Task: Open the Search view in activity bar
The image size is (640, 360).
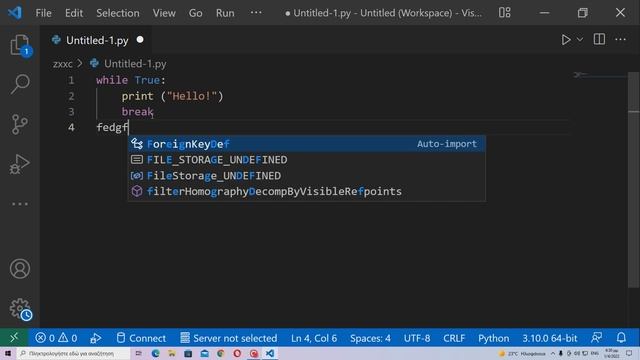Action: [20, 84]
